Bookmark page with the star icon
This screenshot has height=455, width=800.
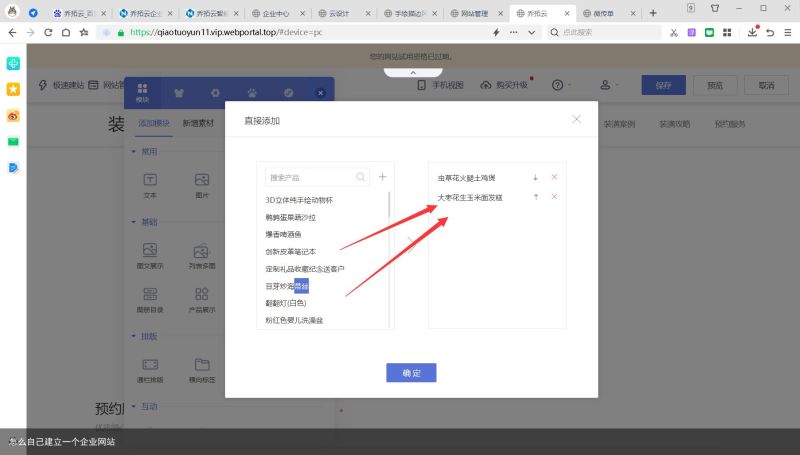[x=84, y=32]
